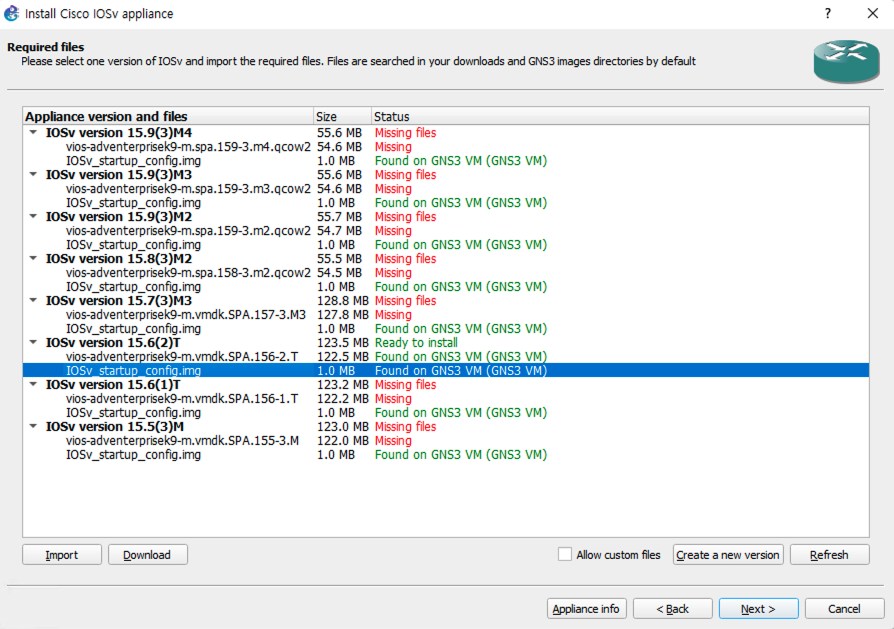Open Appliance info

tap(586, 608)
